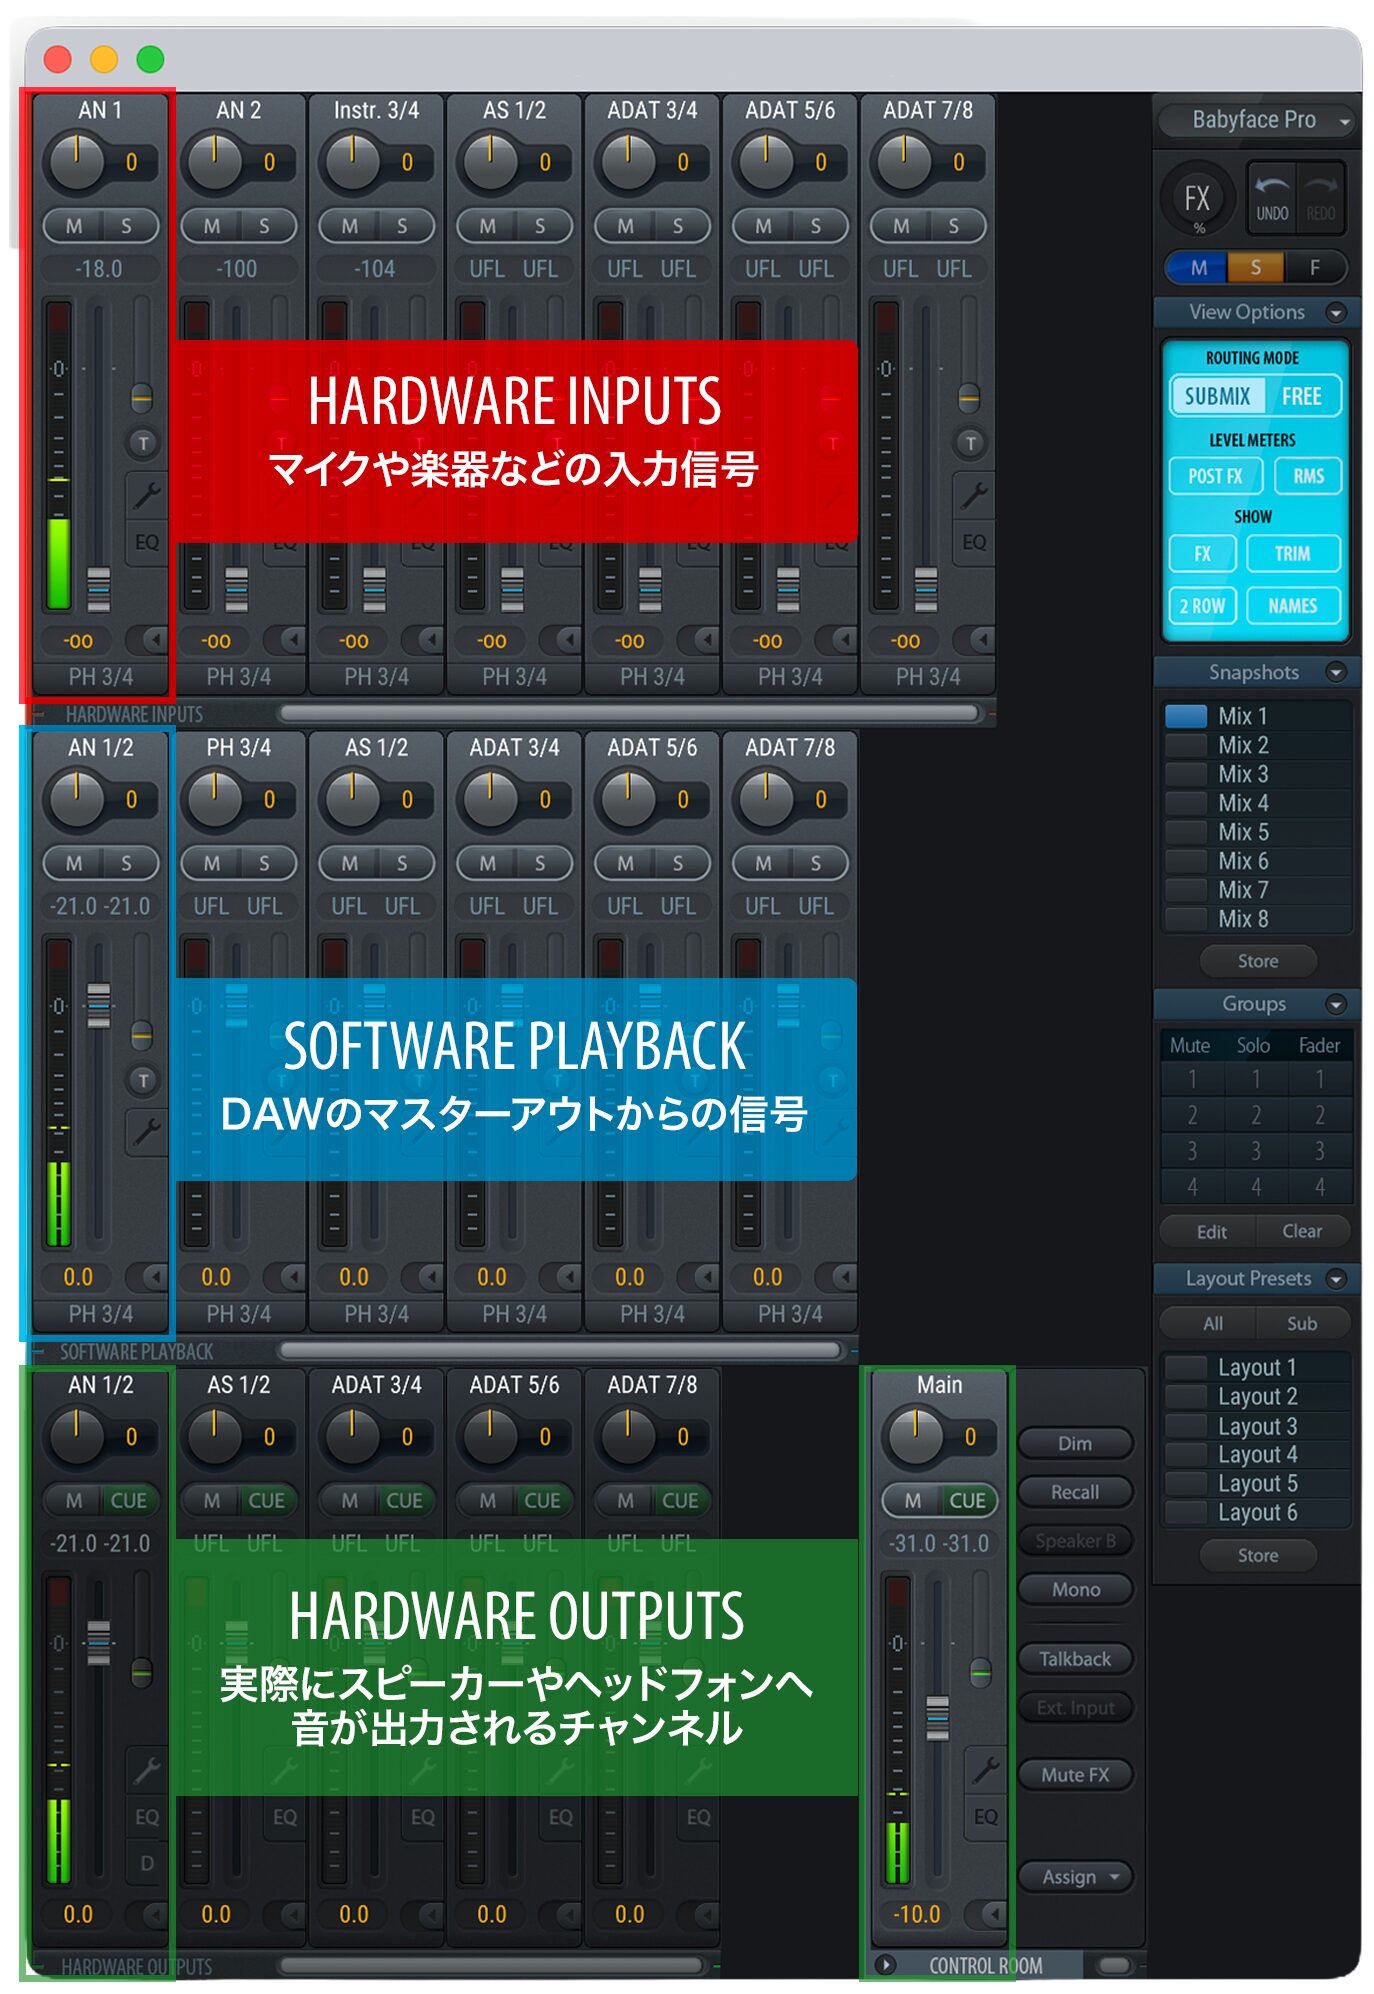Click the Hardware Inputs horizontal scrollbar
Screen dimensions: 1374x1994
[630, 713]
